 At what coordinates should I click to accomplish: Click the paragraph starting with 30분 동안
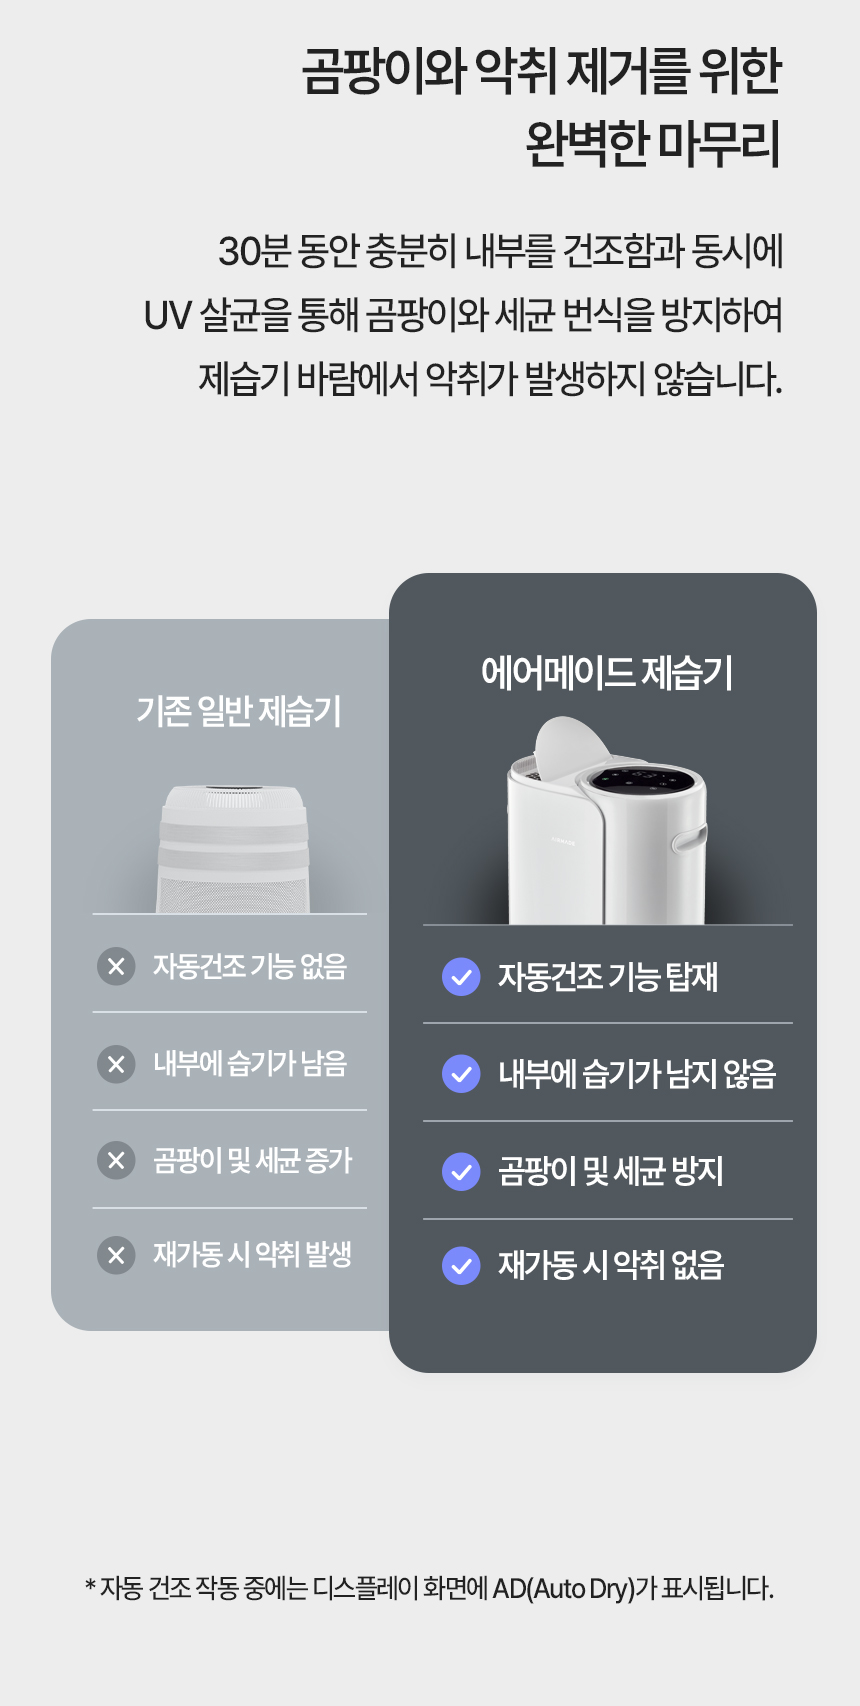click(x=463, y=315)
